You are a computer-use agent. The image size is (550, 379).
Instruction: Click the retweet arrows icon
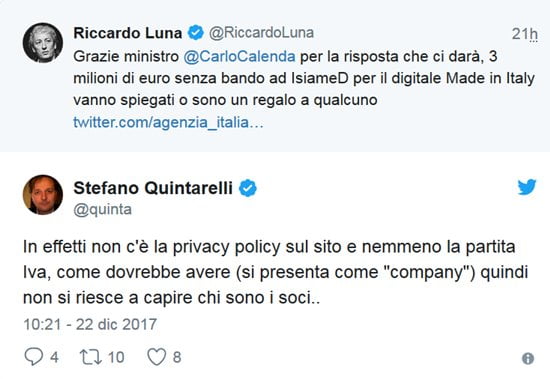click(91, 357)
